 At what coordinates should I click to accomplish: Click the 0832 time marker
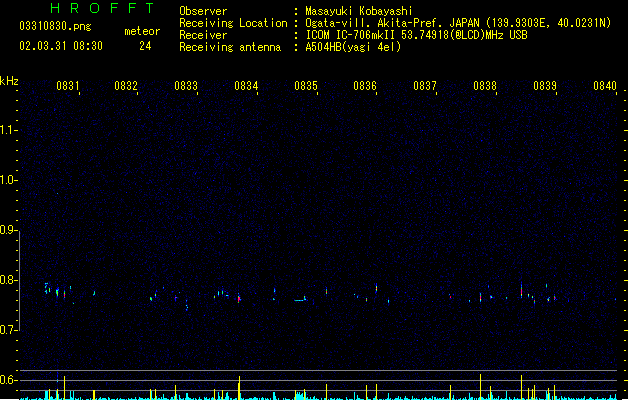point(126,86)
